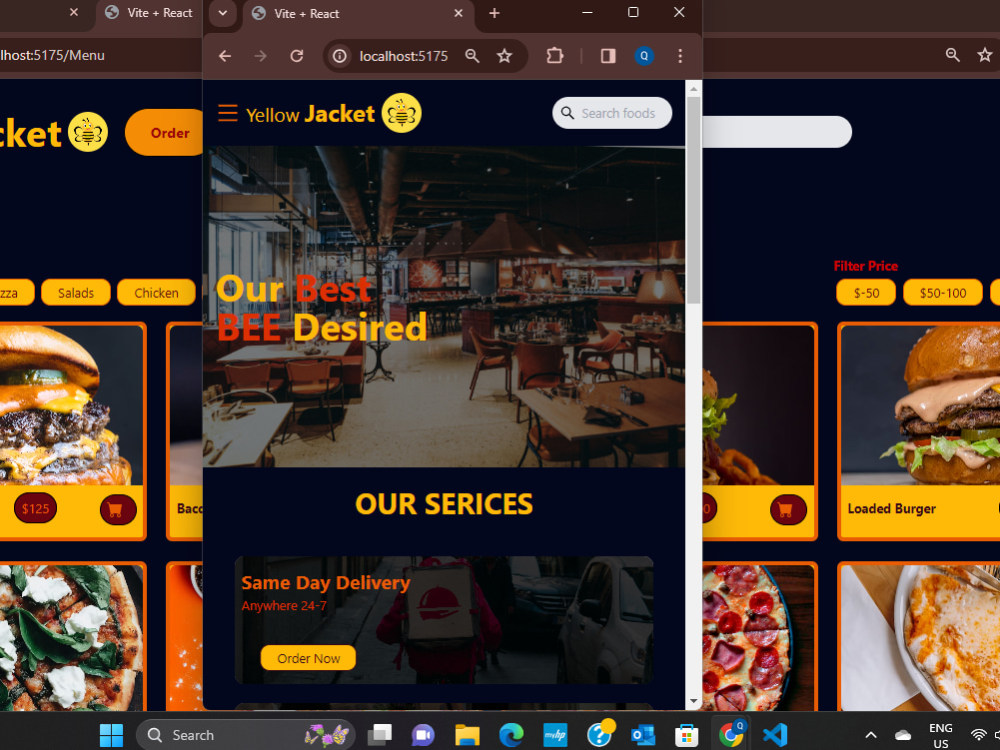Close the front Vite + React tab
Viewport: 1000px width, 750px height.
coord(458,13)
